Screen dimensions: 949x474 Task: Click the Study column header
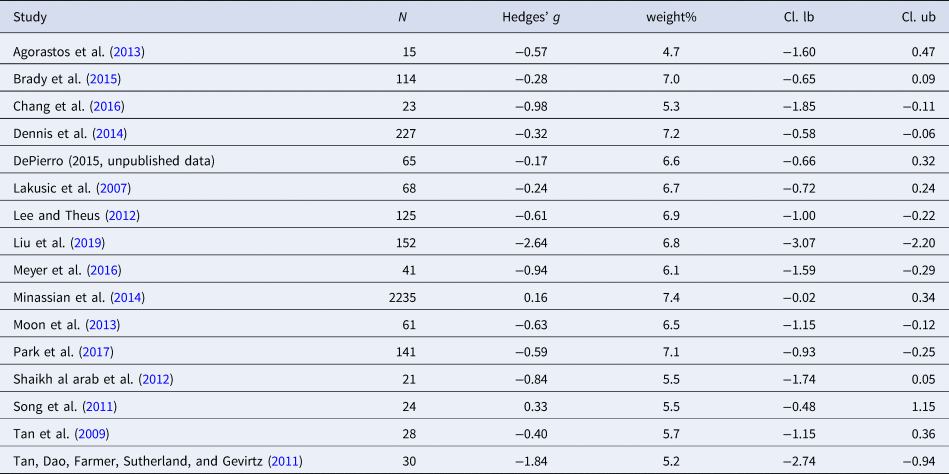pos(30,17)
